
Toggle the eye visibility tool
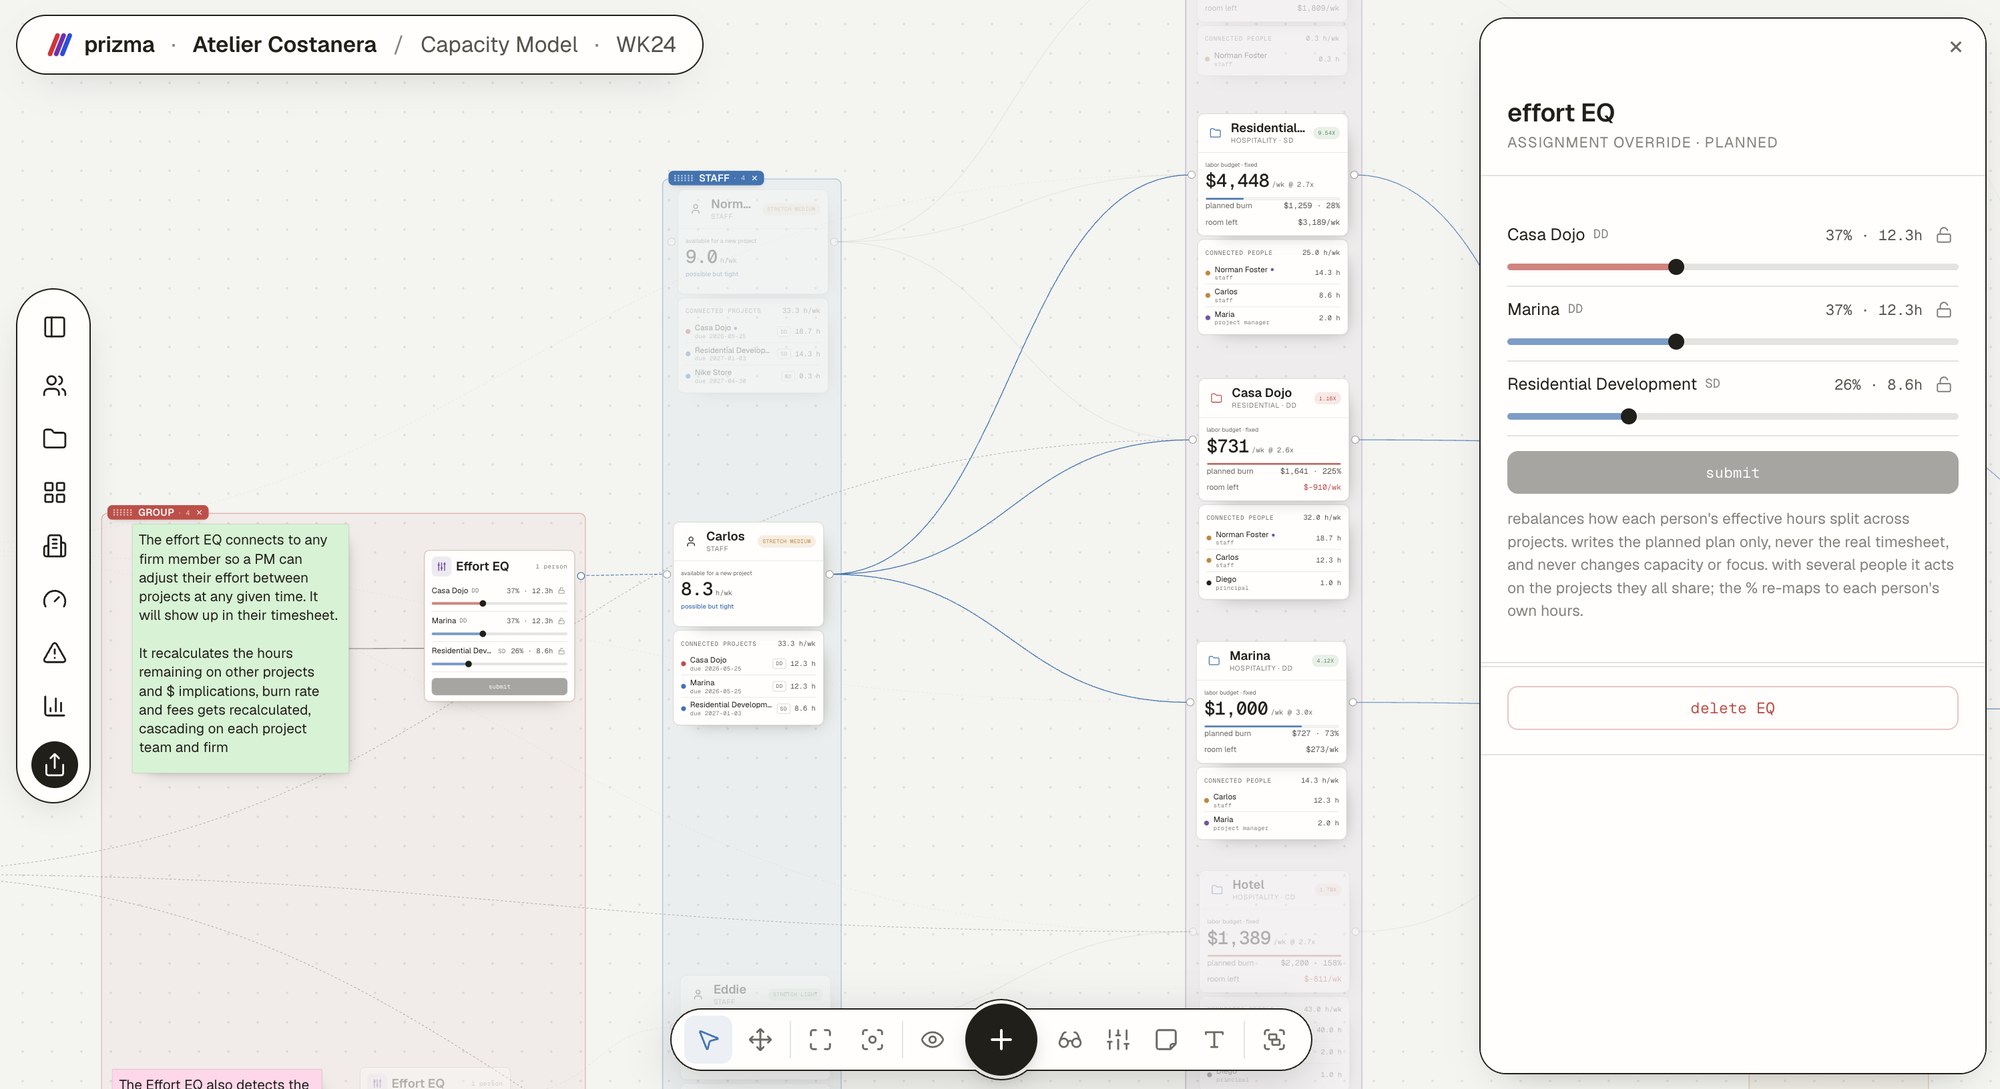(932, 1040)
